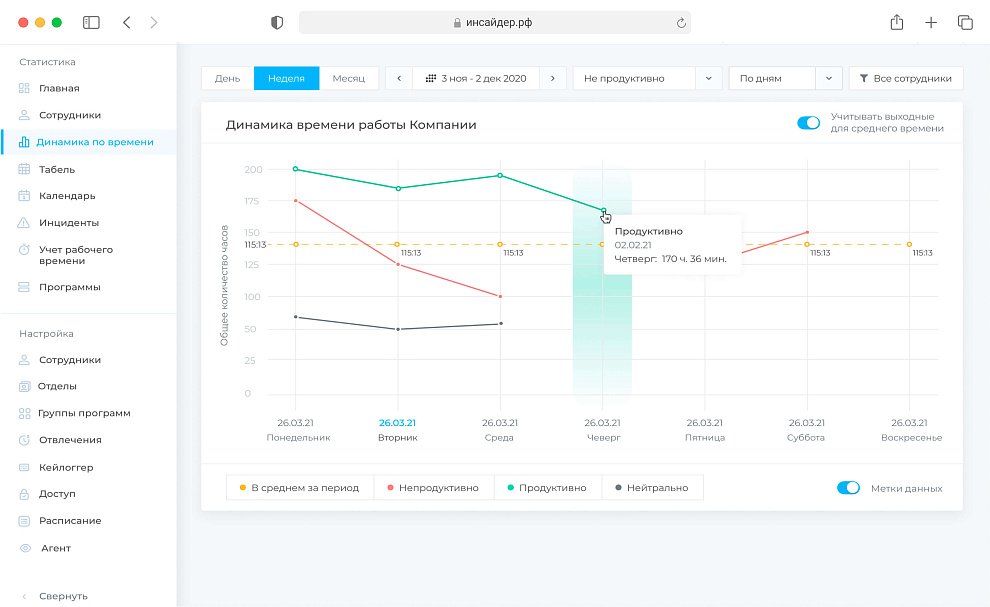
Task: Click the Инциденты warning triangle icon
Action: [24, 223]
